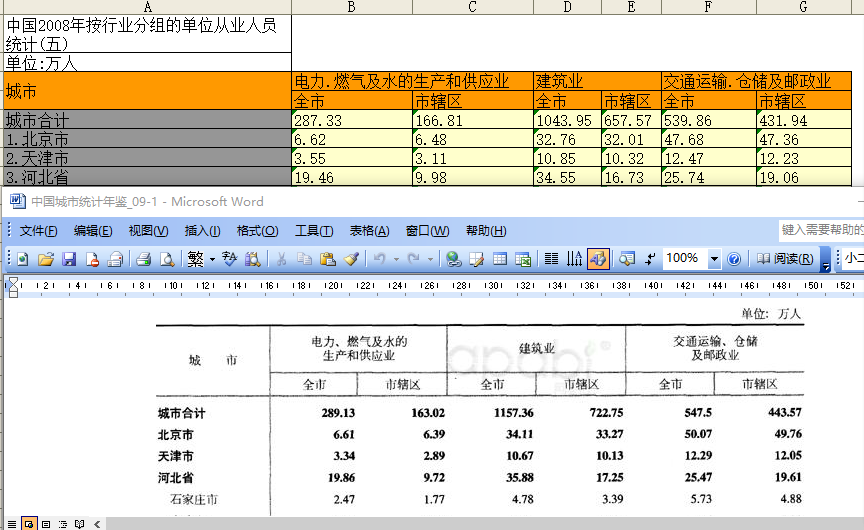Open the Document Map icon
The width and height of the screenshot is (864, 530).
coord(627,258)
